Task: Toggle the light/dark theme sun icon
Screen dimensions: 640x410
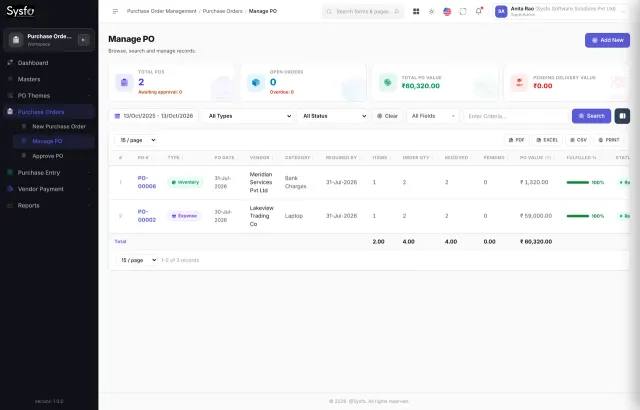Action: (431, 11)
